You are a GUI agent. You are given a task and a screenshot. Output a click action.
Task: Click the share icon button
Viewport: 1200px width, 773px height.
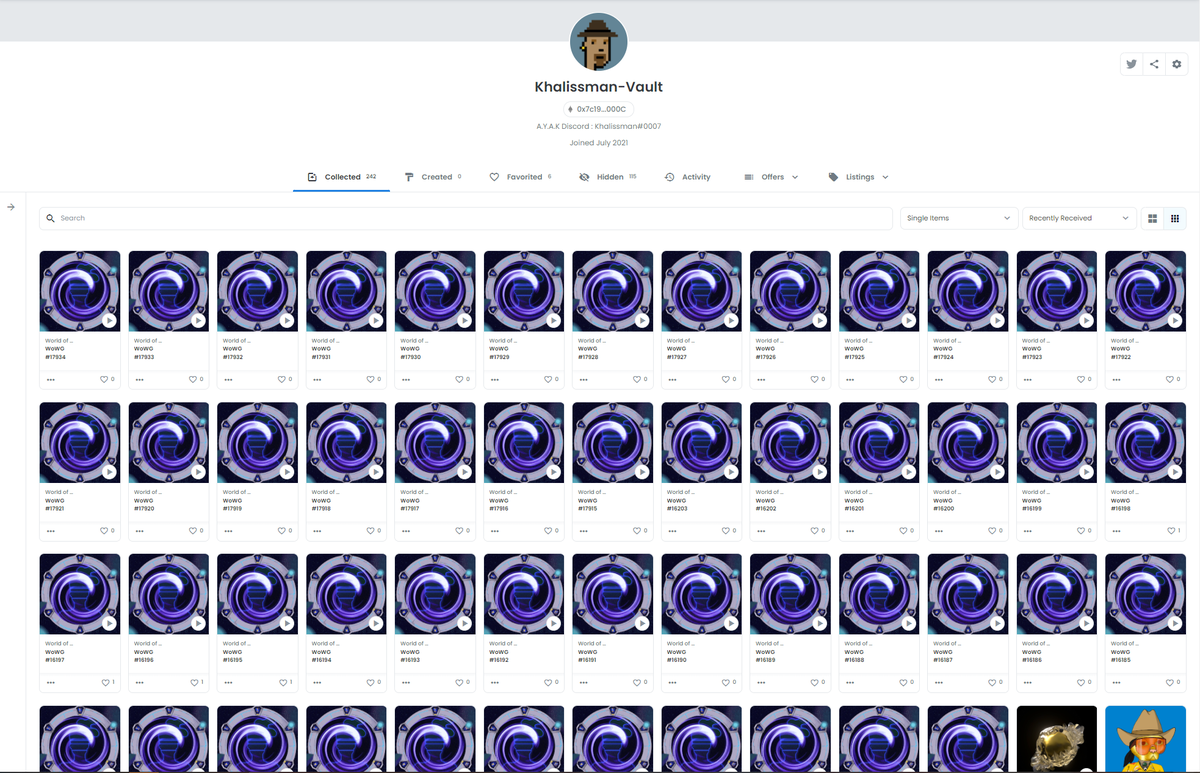coord(1154,64)
